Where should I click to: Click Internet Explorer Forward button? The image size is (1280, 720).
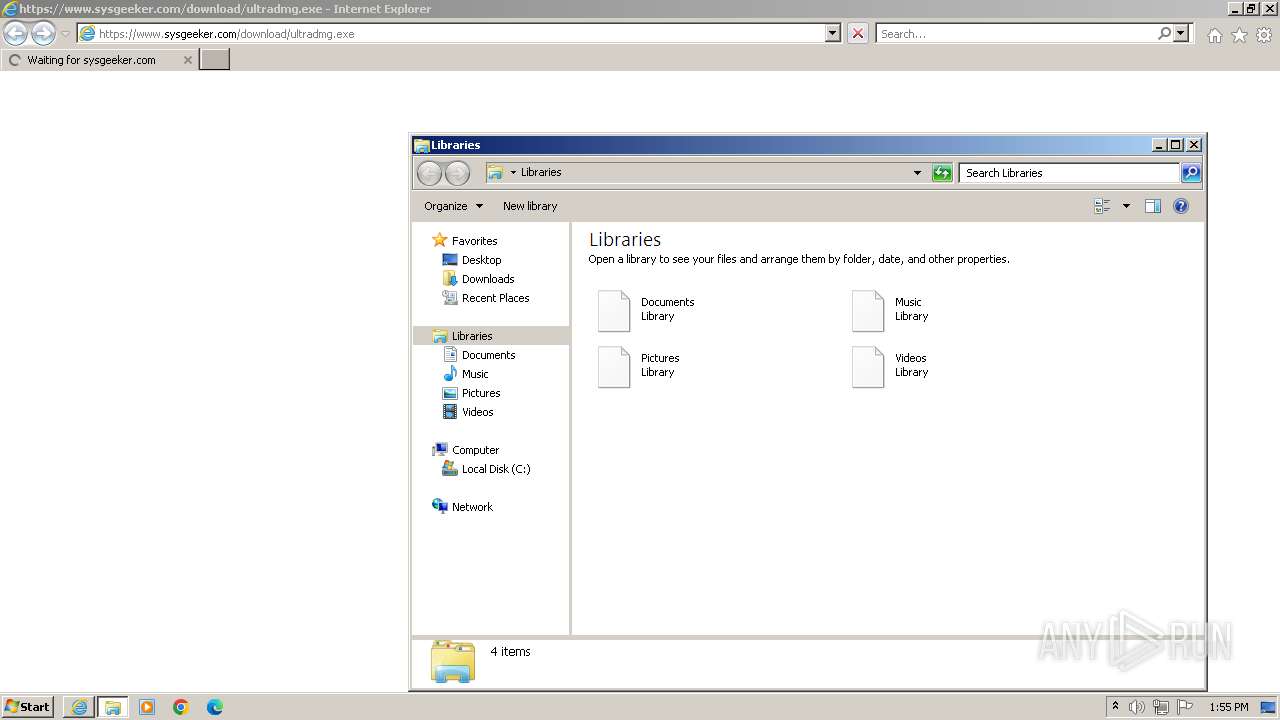(43, 33)
